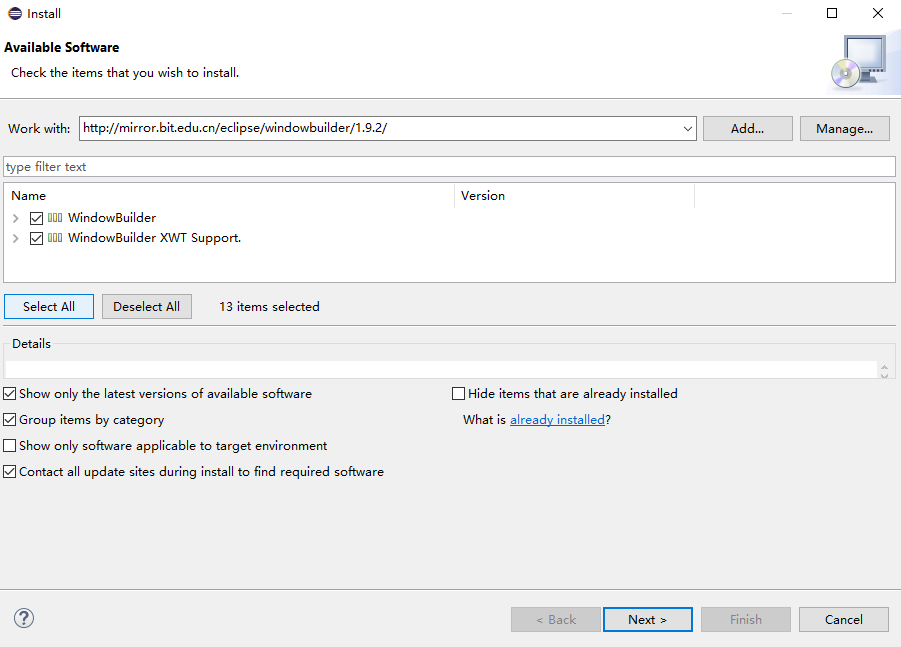Close the Install window

click(877, 13)
